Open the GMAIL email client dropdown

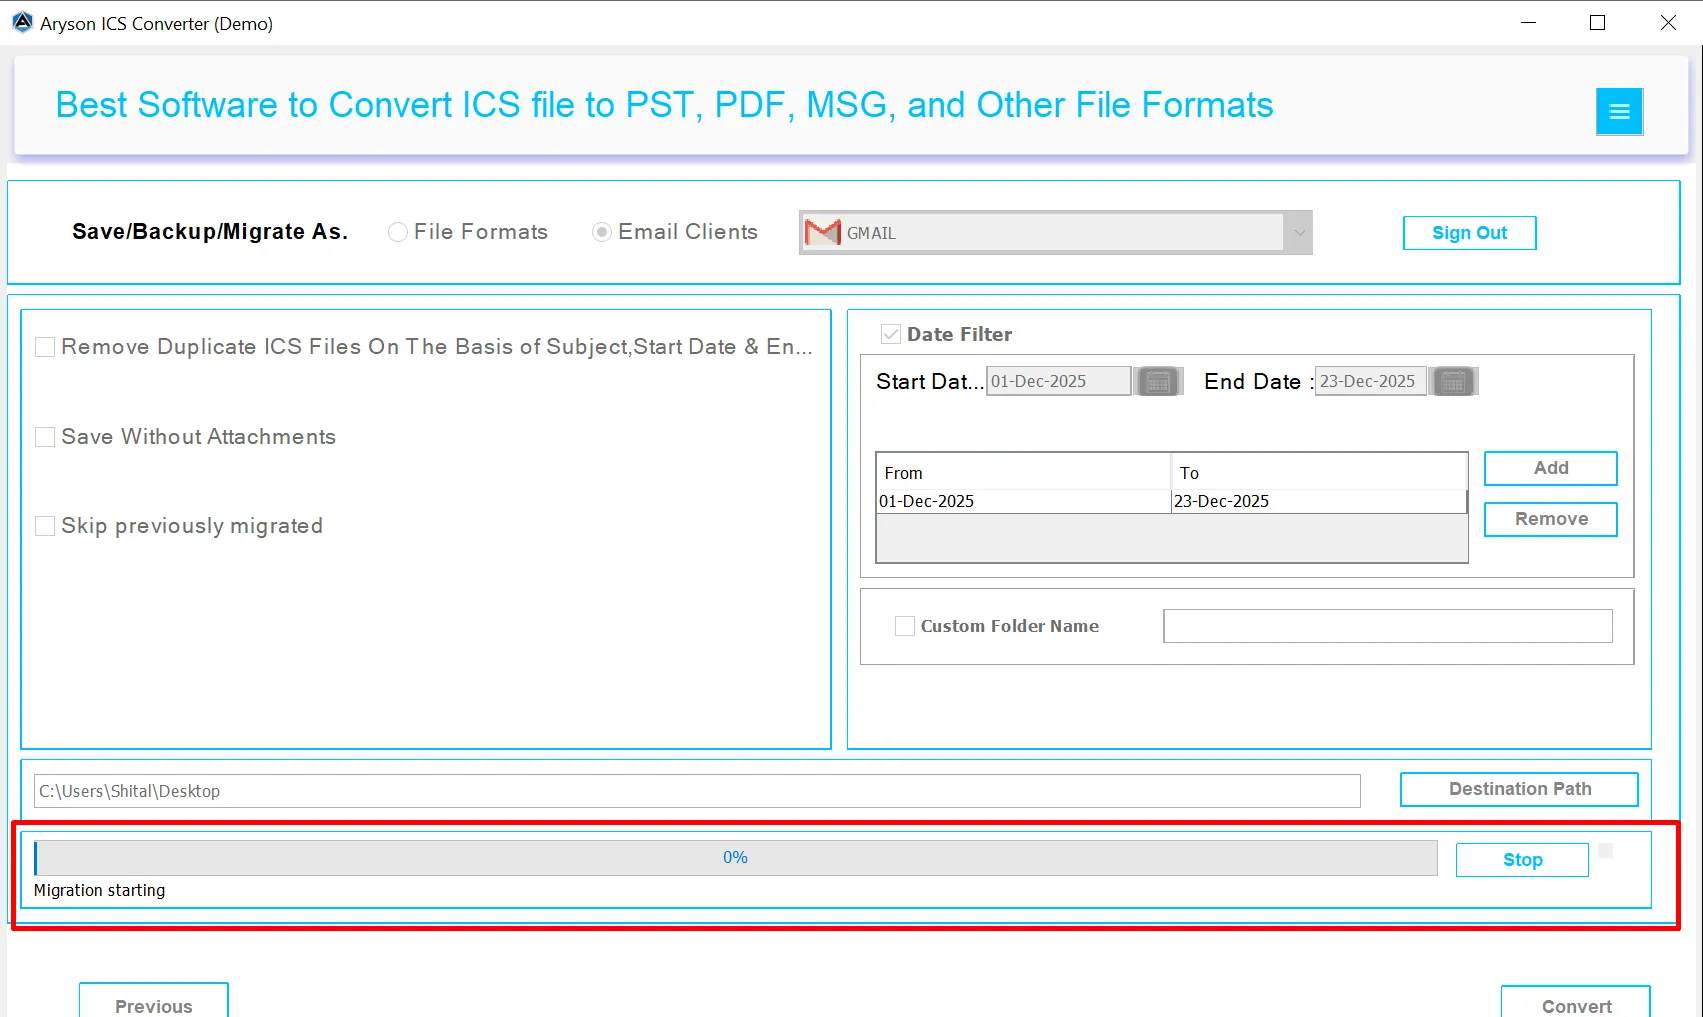[1298, 232]
